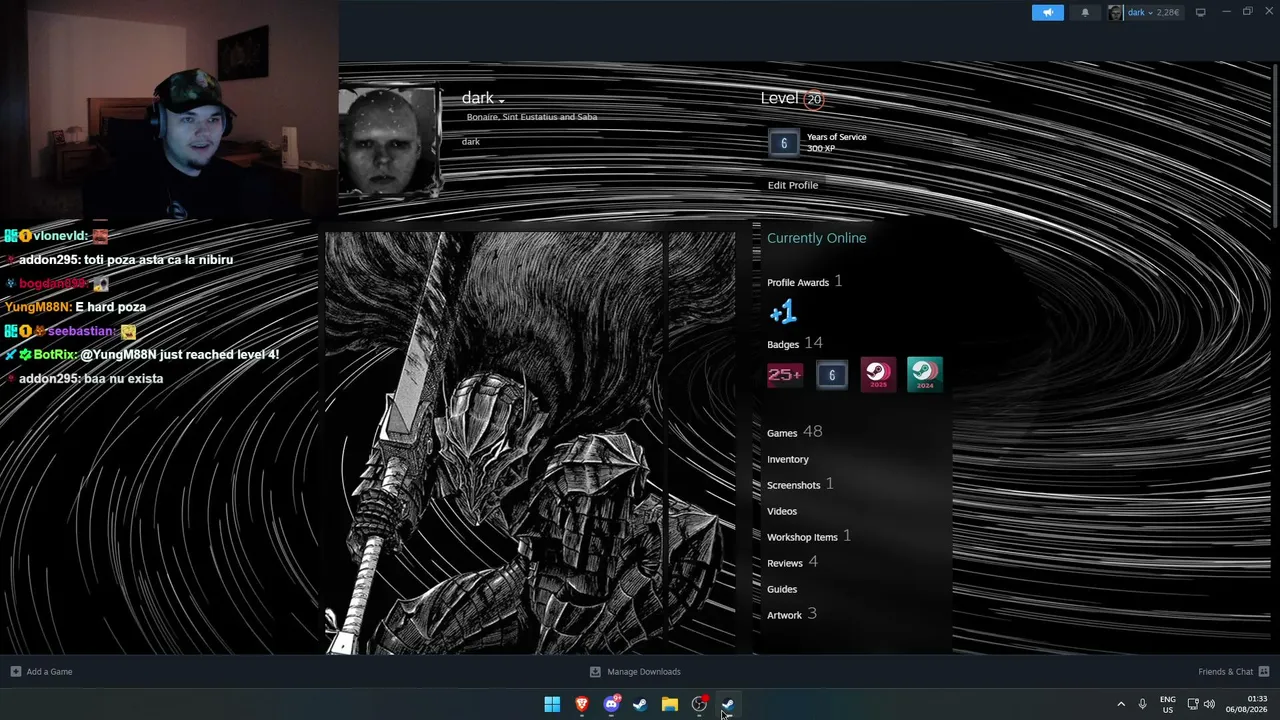Open the Windows Start menu
Screen dimensions: 1280x720
tap(552, 705)
